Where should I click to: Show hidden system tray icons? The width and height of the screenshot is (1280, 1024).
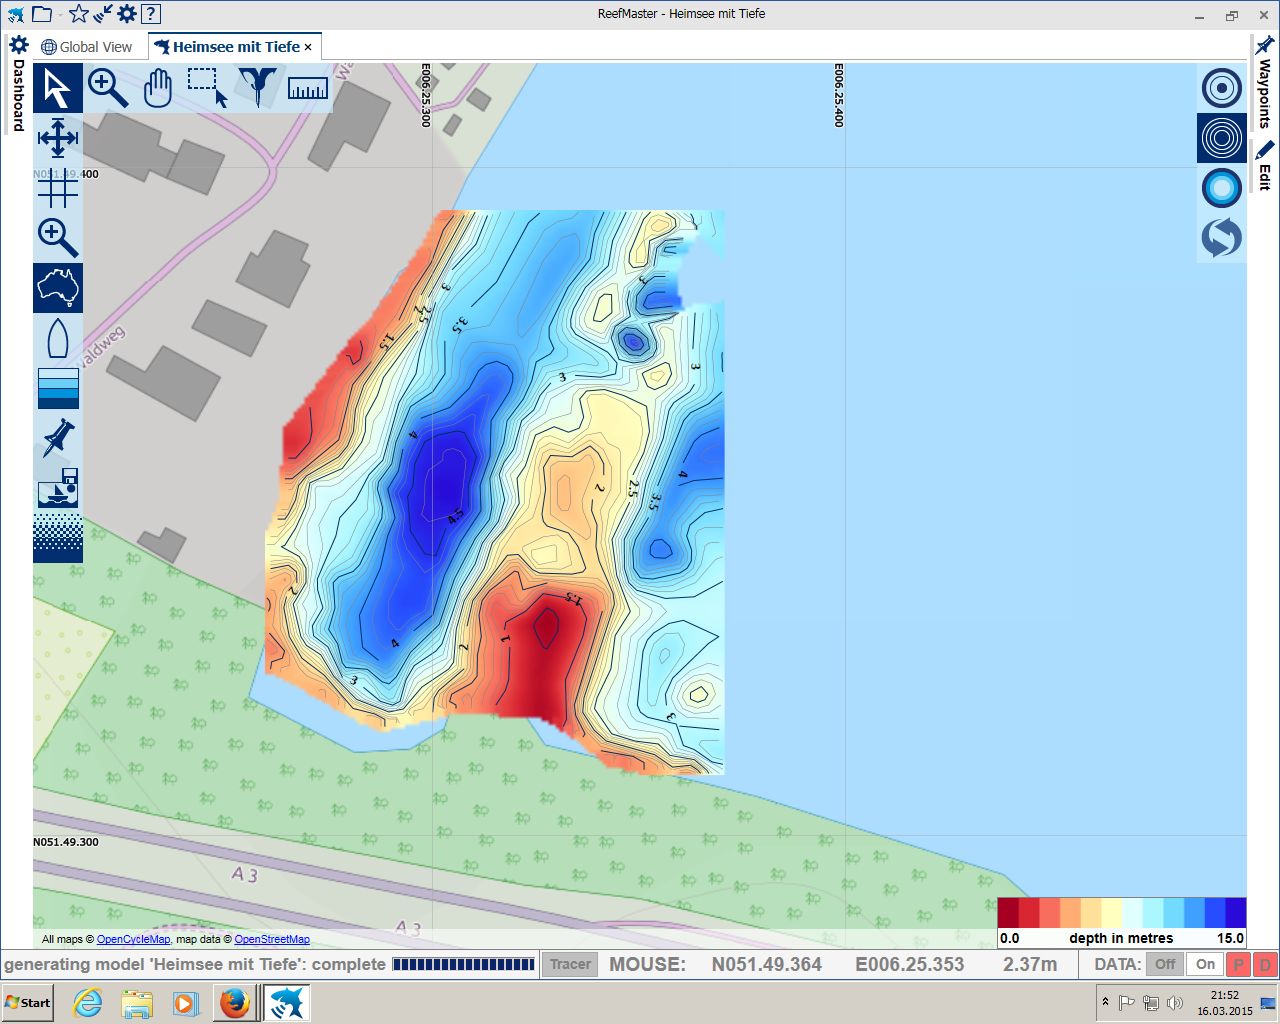pyautogui.click(x=1105, y=1002)
